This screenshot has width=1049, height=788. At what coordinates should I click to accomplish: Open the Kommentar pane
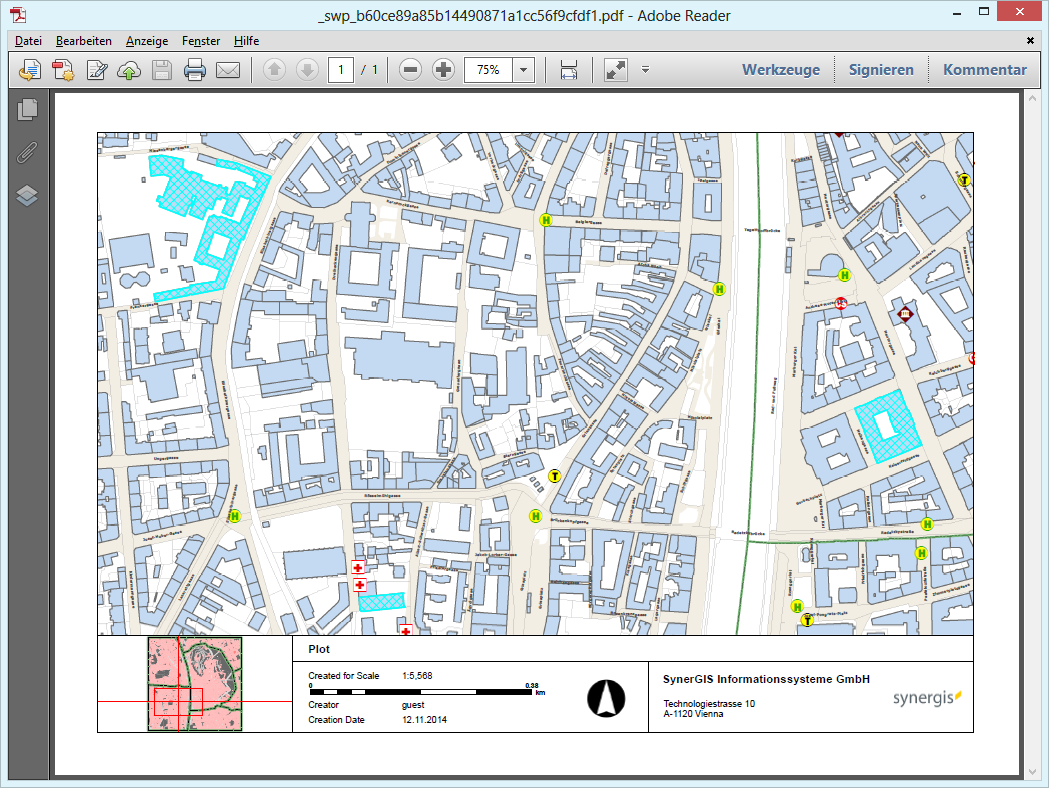pyautogui.click(x=984, y=70)
